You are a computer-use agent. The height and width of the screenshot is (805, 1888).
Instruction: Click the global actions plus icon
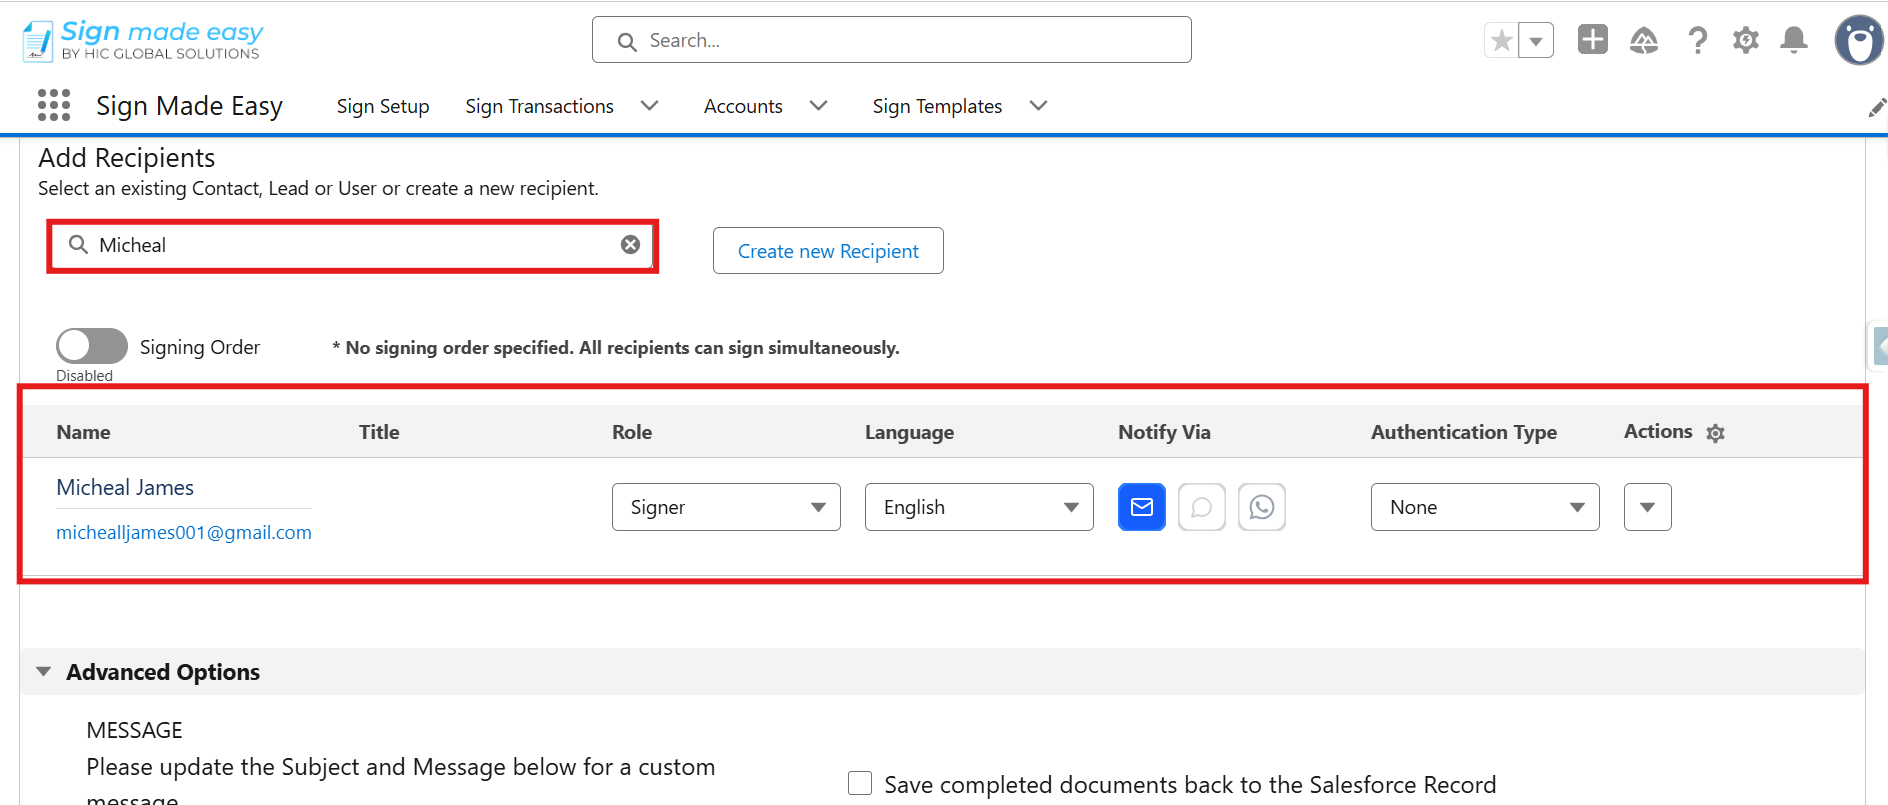tap(1593, 39)
